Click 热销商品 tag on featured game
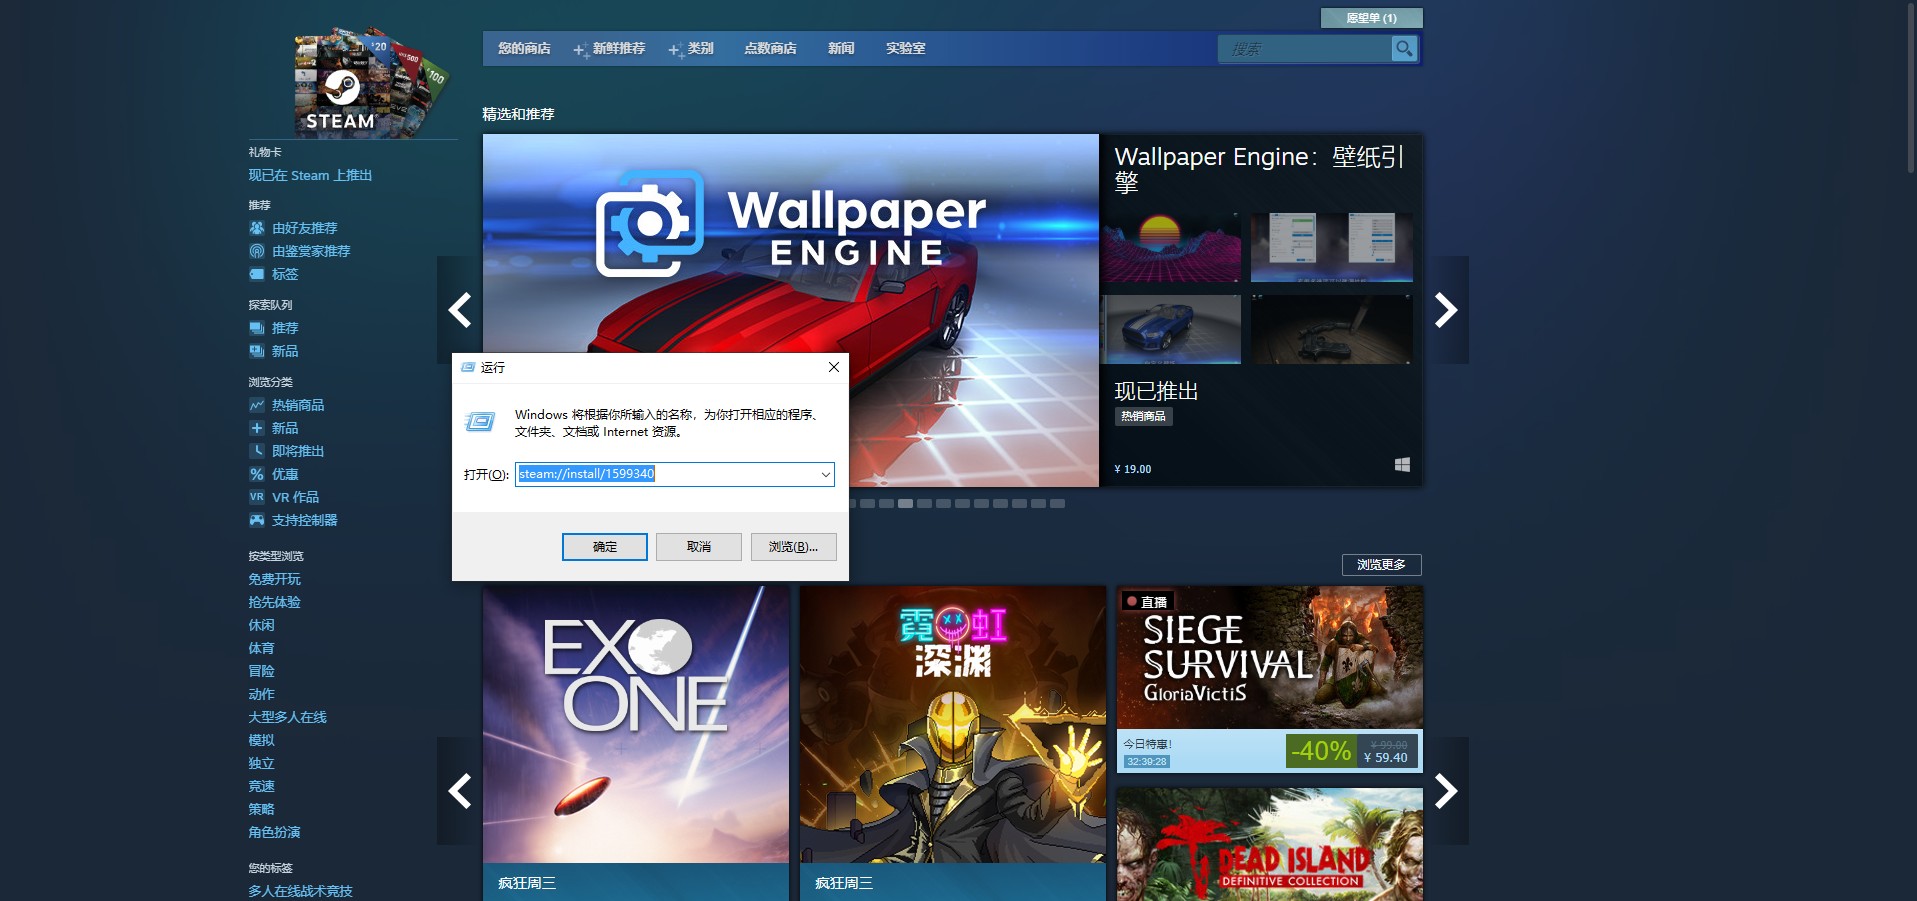Image resolution: width=1917 pixels, height=901 pixels. pyautogui.click(x=1143, y=416)
